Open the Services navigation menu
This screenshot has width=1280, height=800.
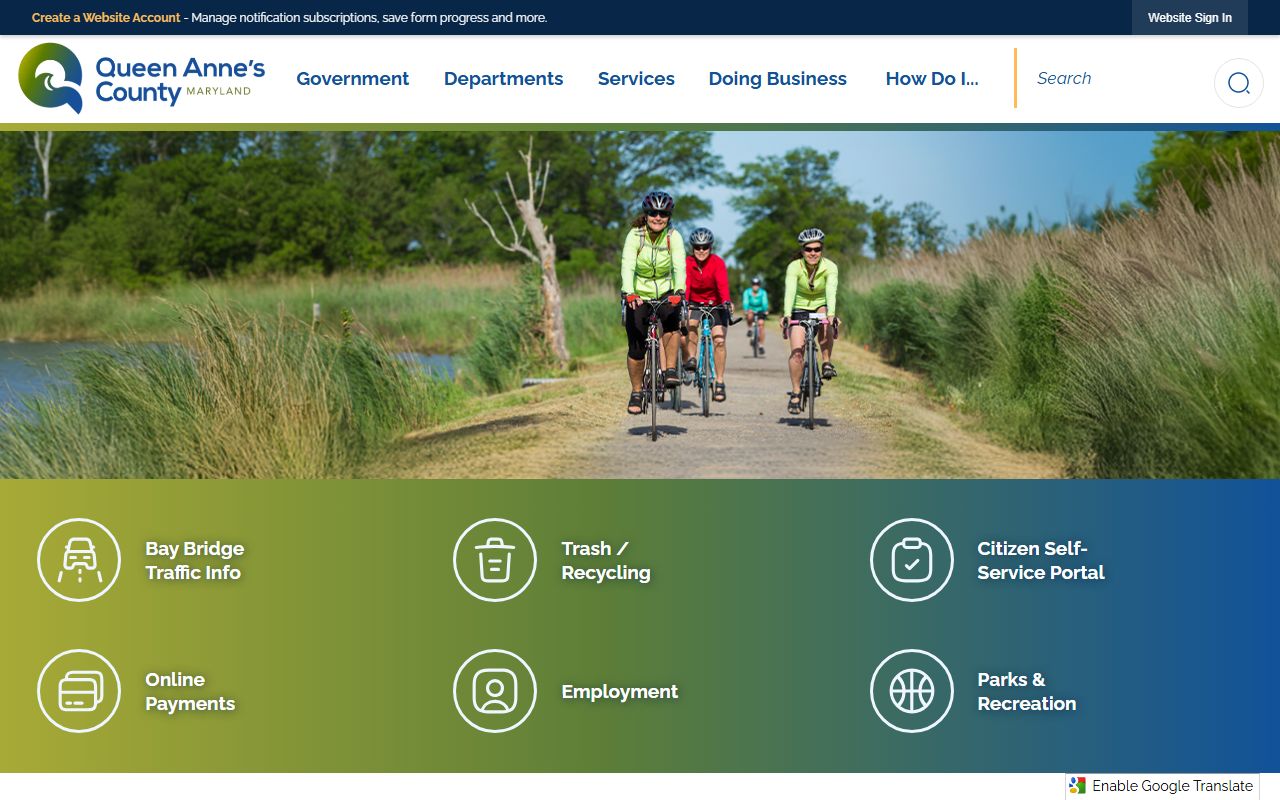(636, 79)
